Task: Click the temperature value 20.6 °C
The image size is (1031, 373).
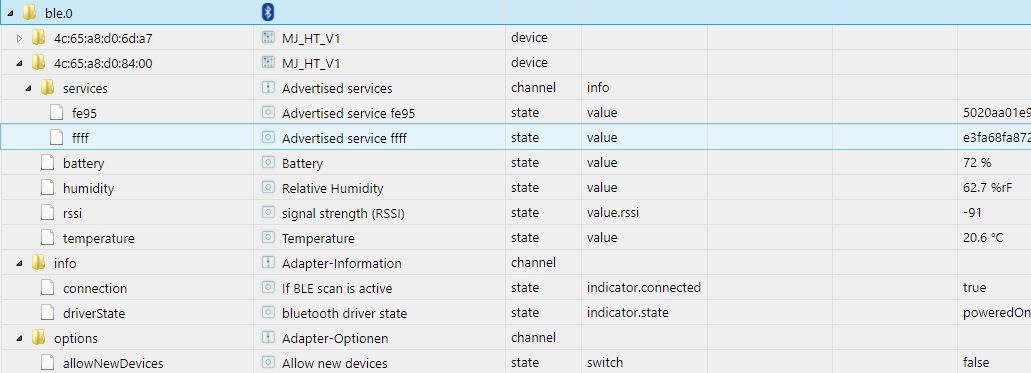Action: (x=982, y=238)
